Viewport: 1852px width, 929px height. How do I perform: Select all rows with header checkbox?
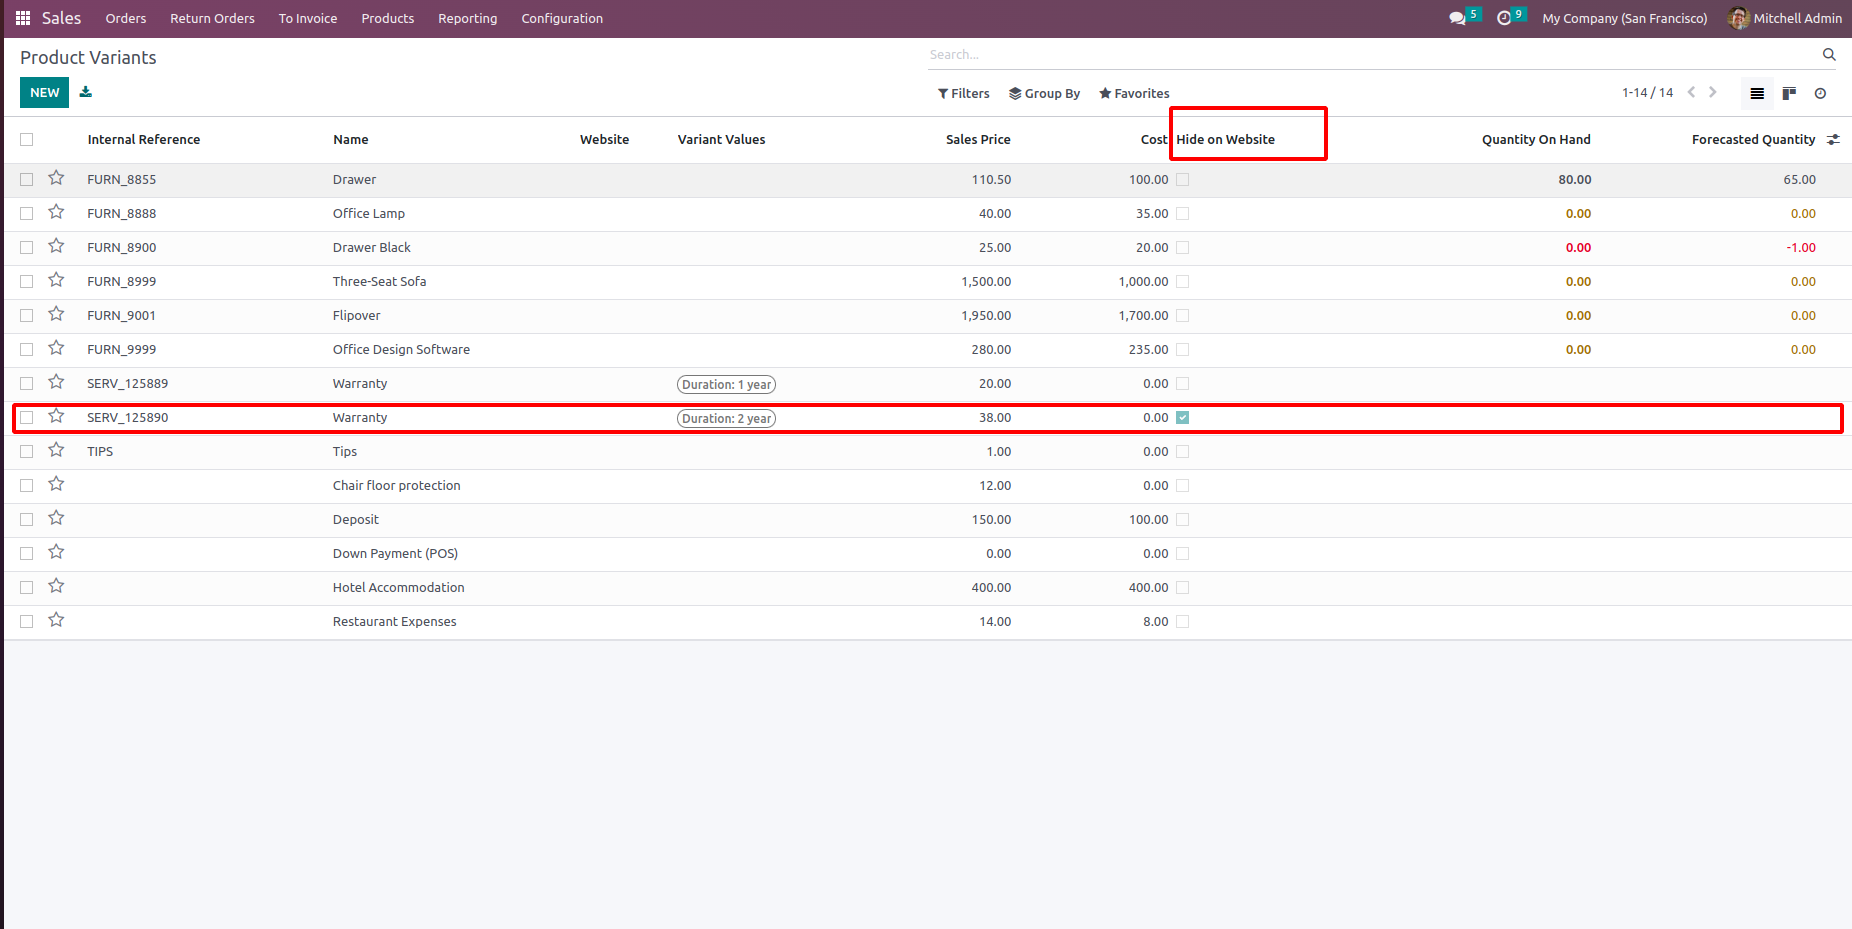pos(27,140)
